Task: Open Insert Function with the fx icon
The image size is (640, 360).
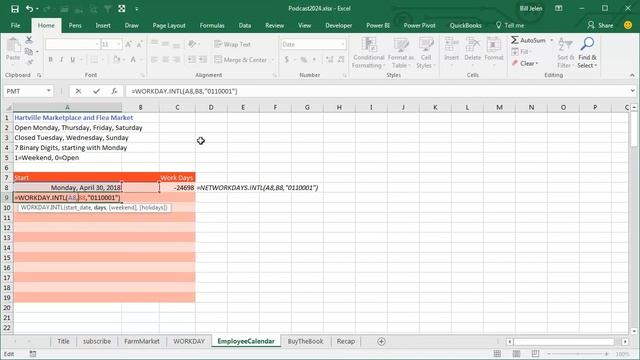Action: (114, 91)
